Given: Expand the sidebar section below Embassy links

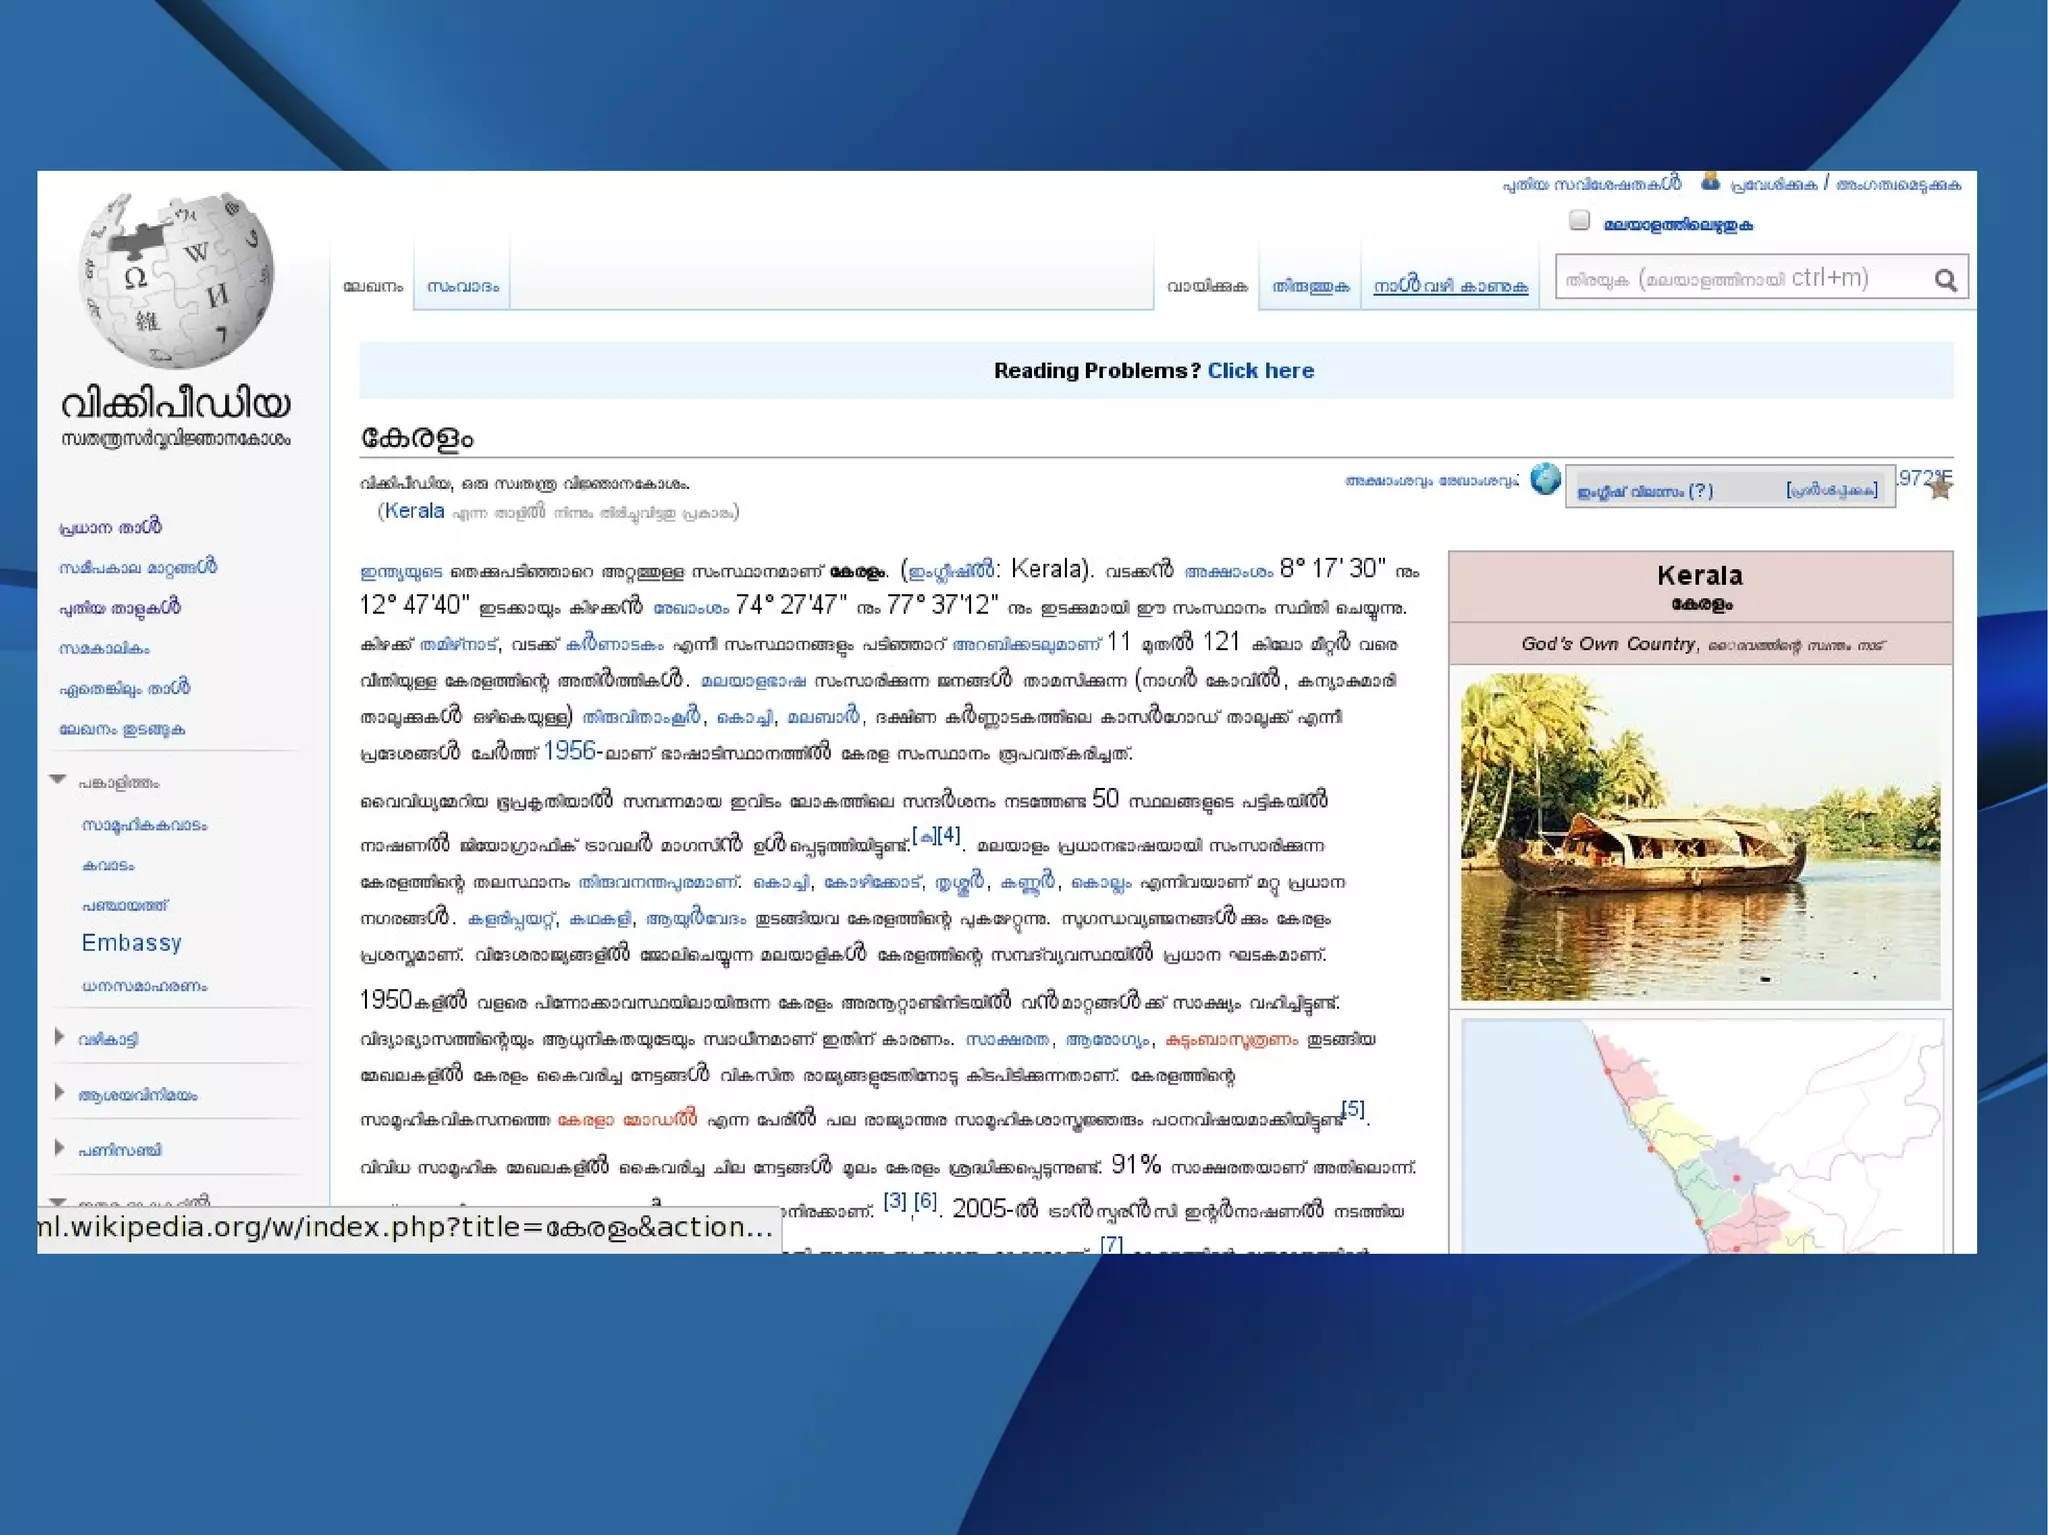Looking at the screenshot, I should click(59, 1037).
